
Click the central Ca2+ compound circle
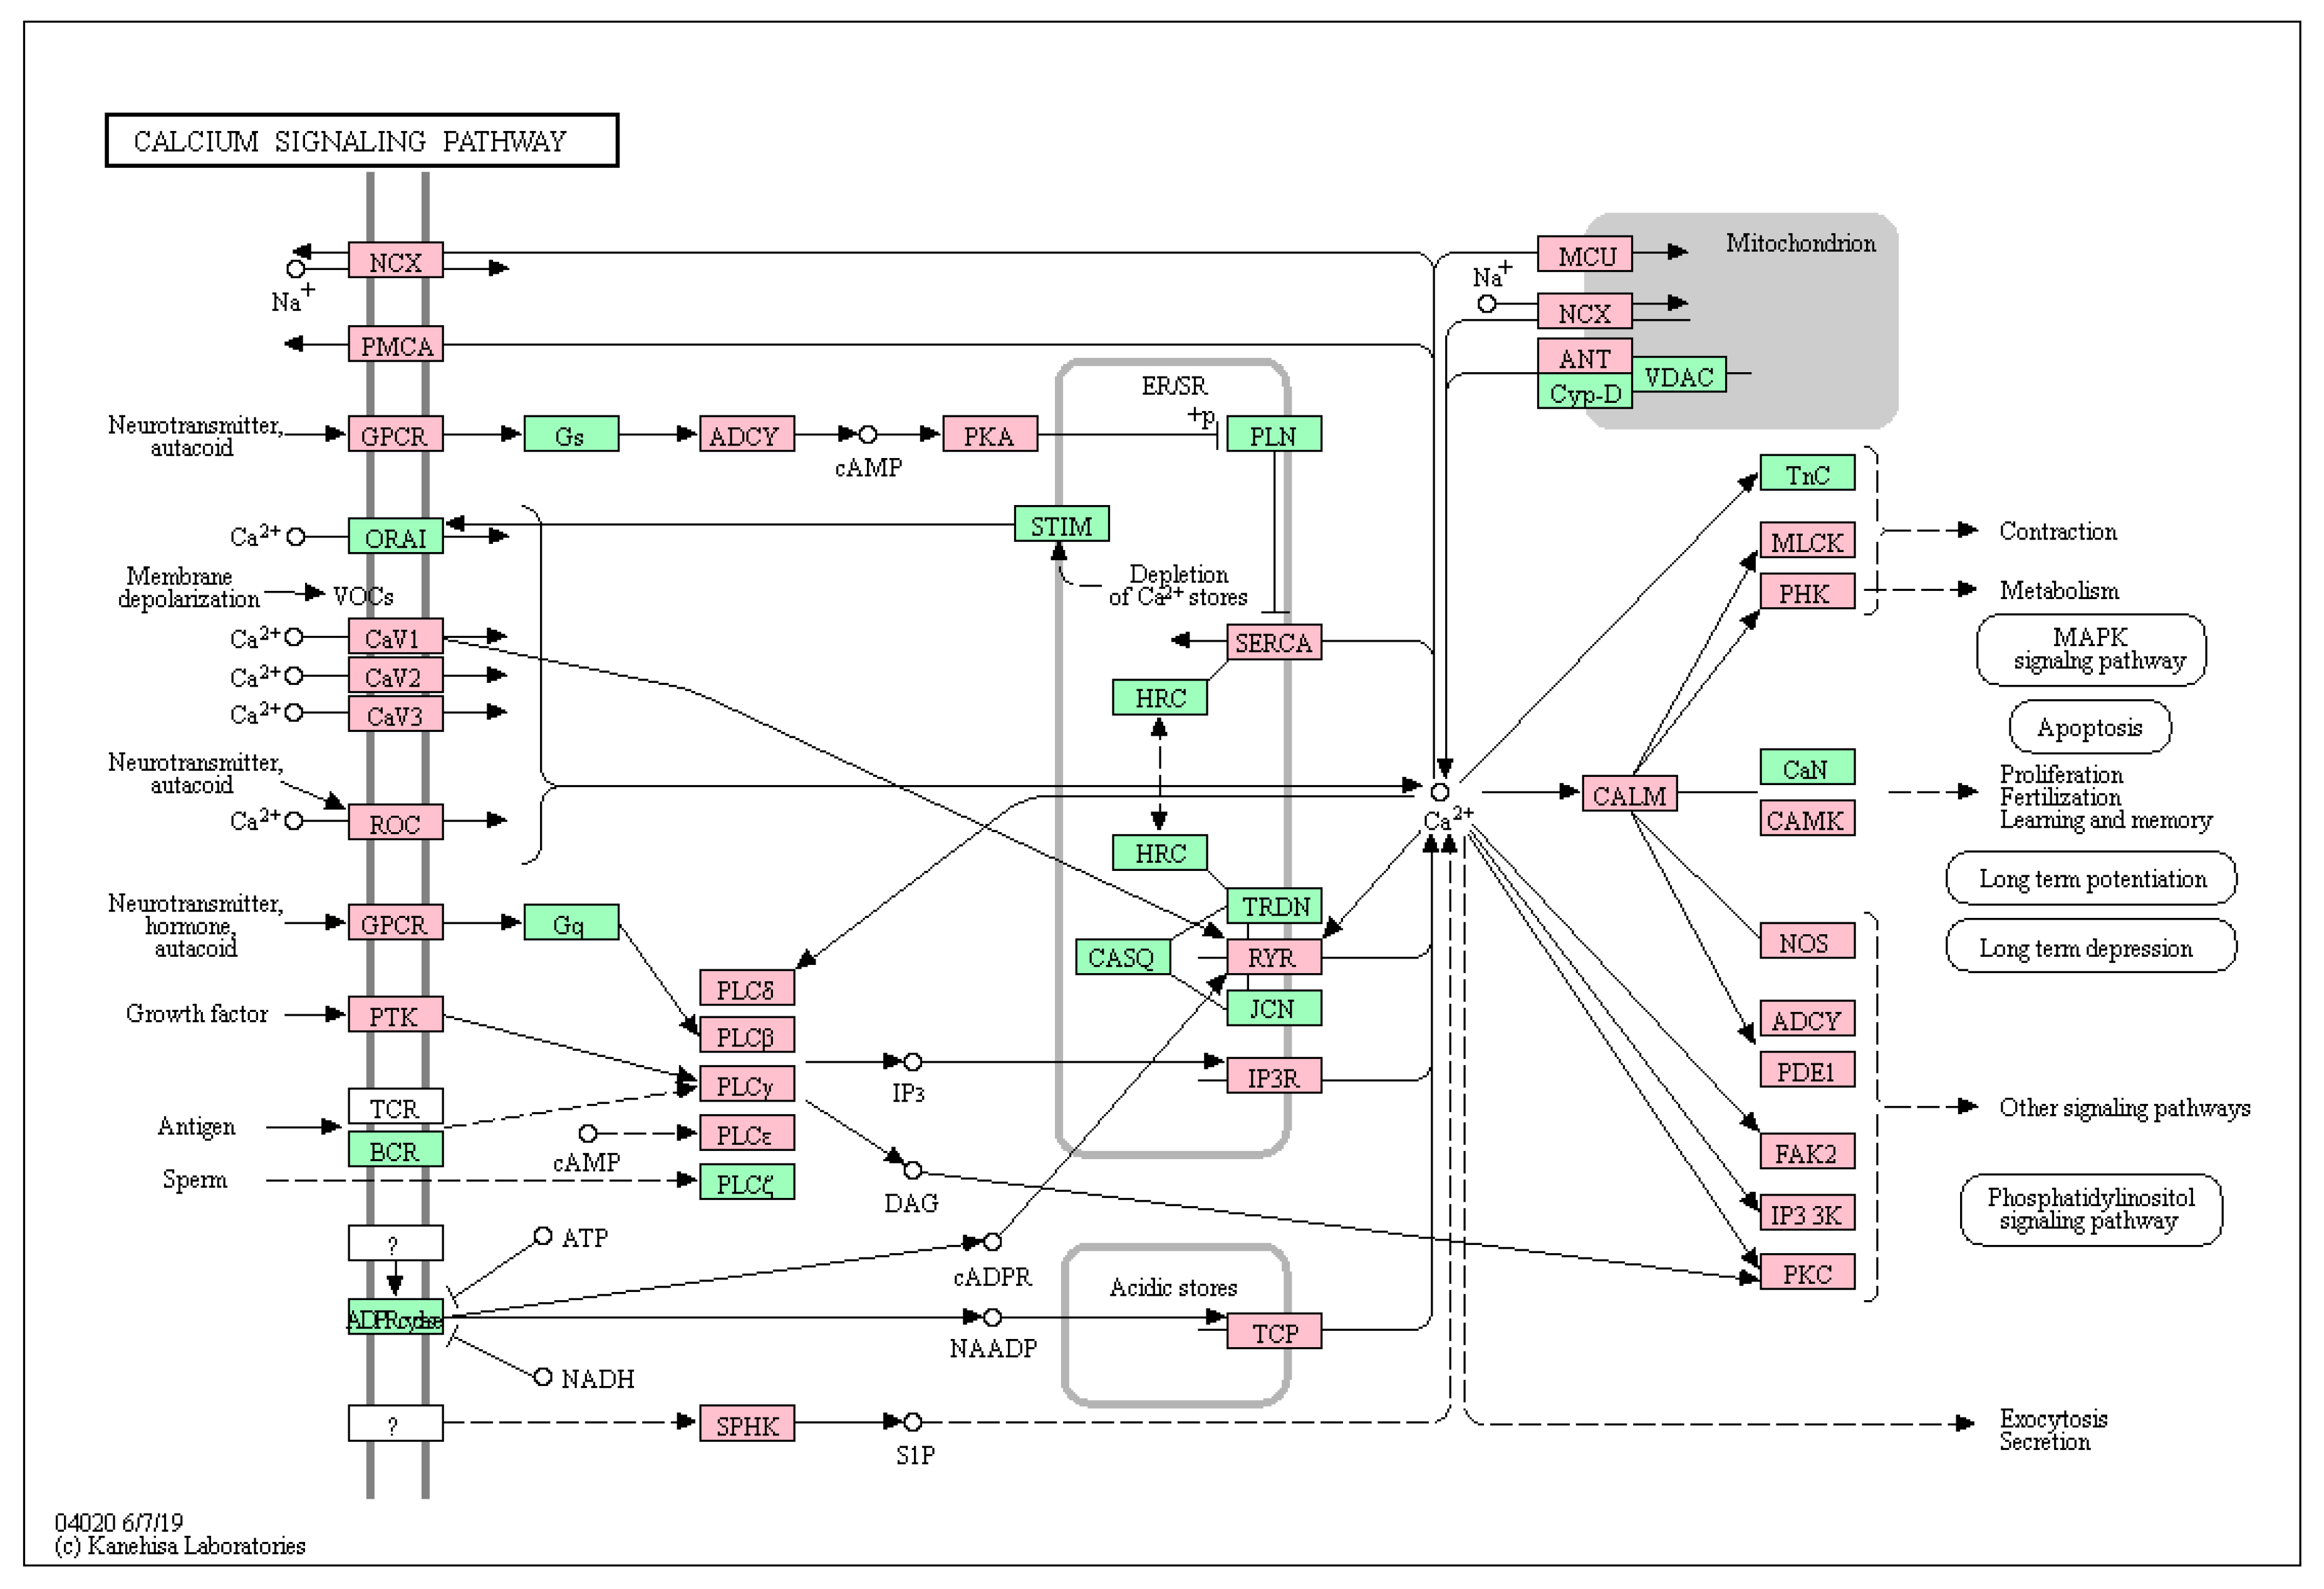pos(1439,792)
